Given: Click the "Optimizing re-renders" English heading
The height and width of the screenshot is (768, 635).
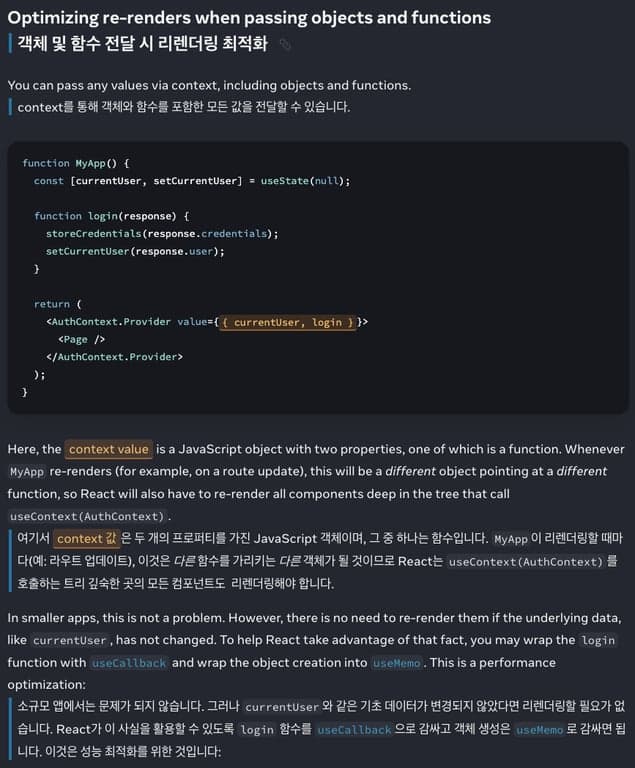Looking at the screenshot, I should click(x=249, y=17).
